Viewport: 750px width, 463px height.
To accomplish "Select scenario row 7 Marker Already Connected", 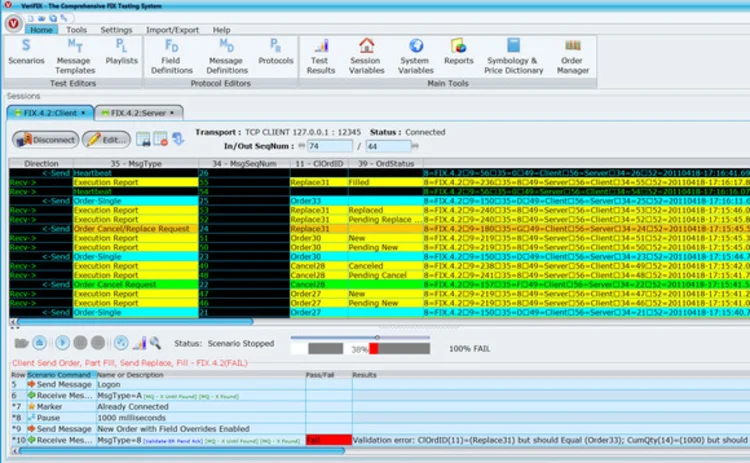I will (380, 407).
